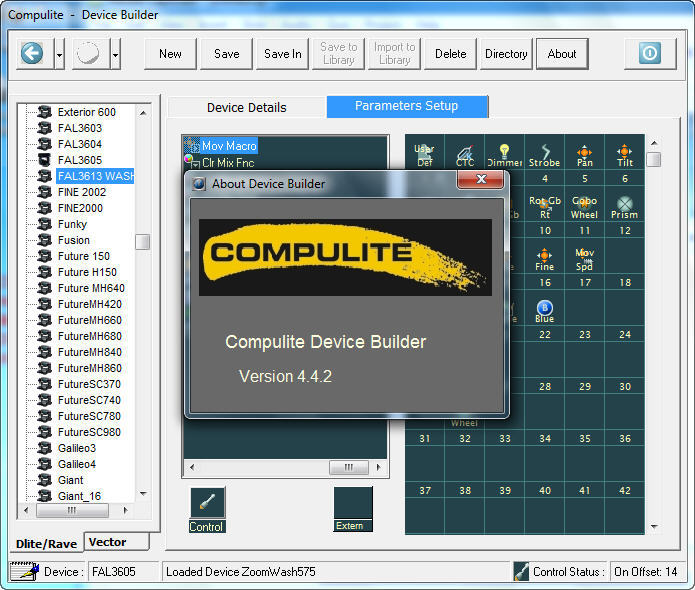Click the Funky device icon
The width and height of the screenshot is (695, 590).
pyautogui.click(x=44, y=224)
